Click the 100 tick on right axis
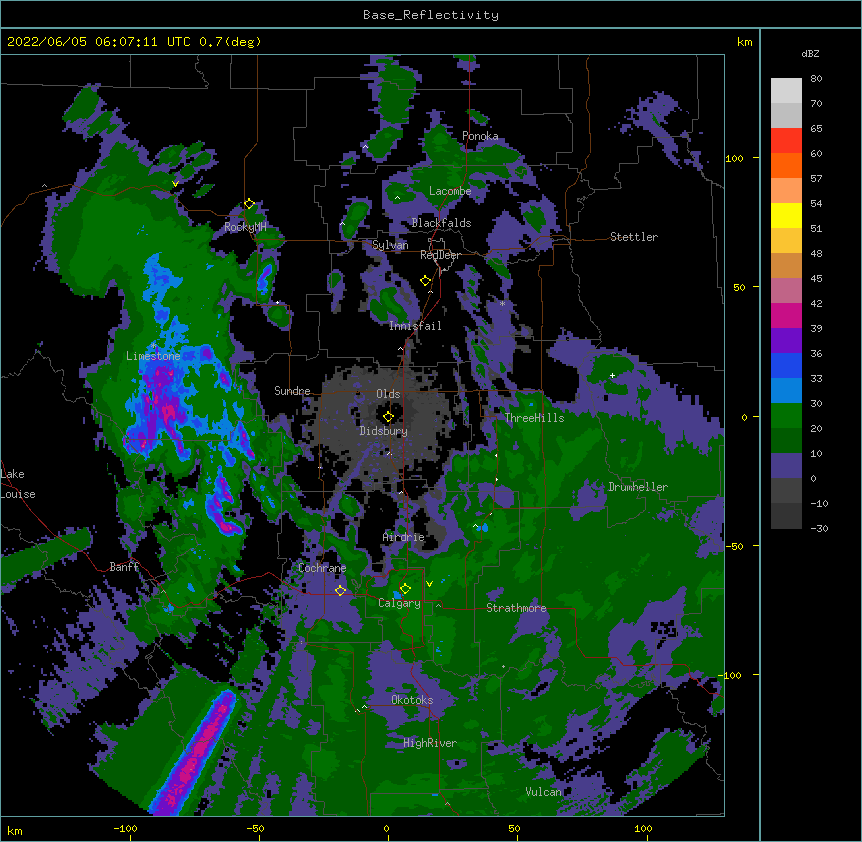The width and height of the screenshot is (862, 842). point(734,158)
